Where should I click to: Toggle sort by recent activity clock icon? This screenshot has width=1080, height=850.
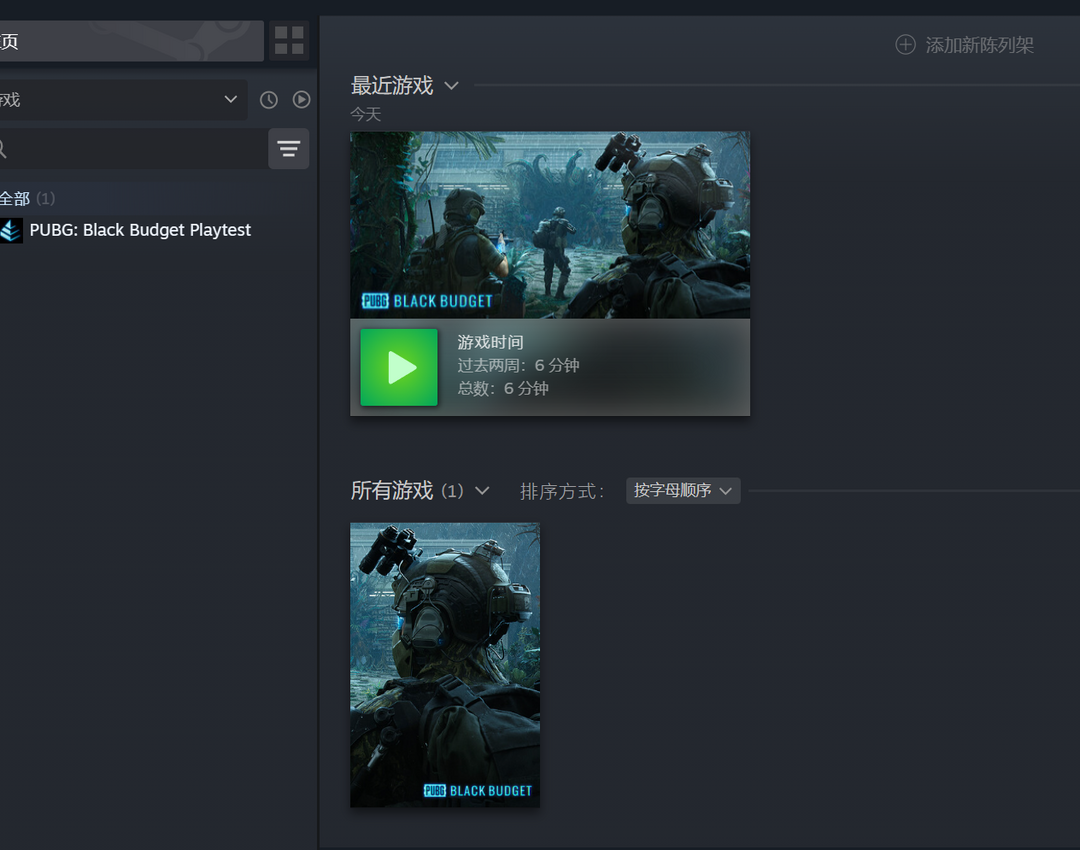tap(268, 100)
